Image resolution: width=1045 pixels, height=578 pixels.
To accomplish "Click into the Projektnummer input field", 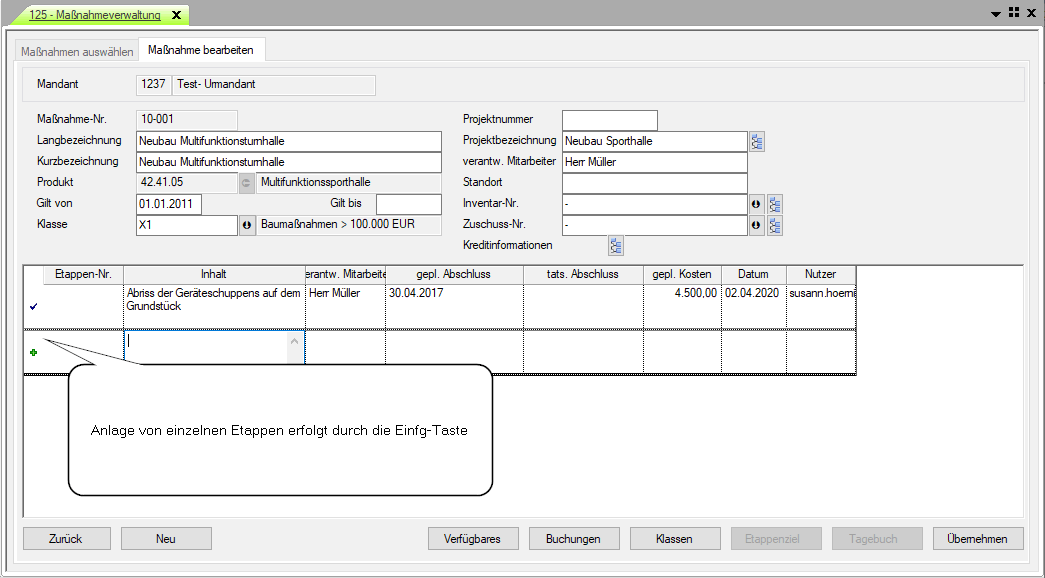I will click(x=609, y=120).
